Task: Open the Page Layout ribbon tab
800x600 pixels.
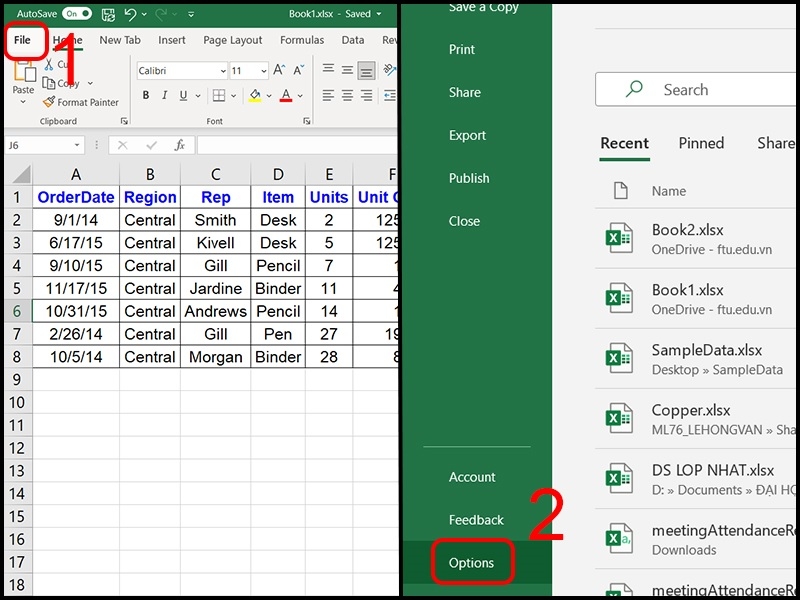Action: (233, 40)
